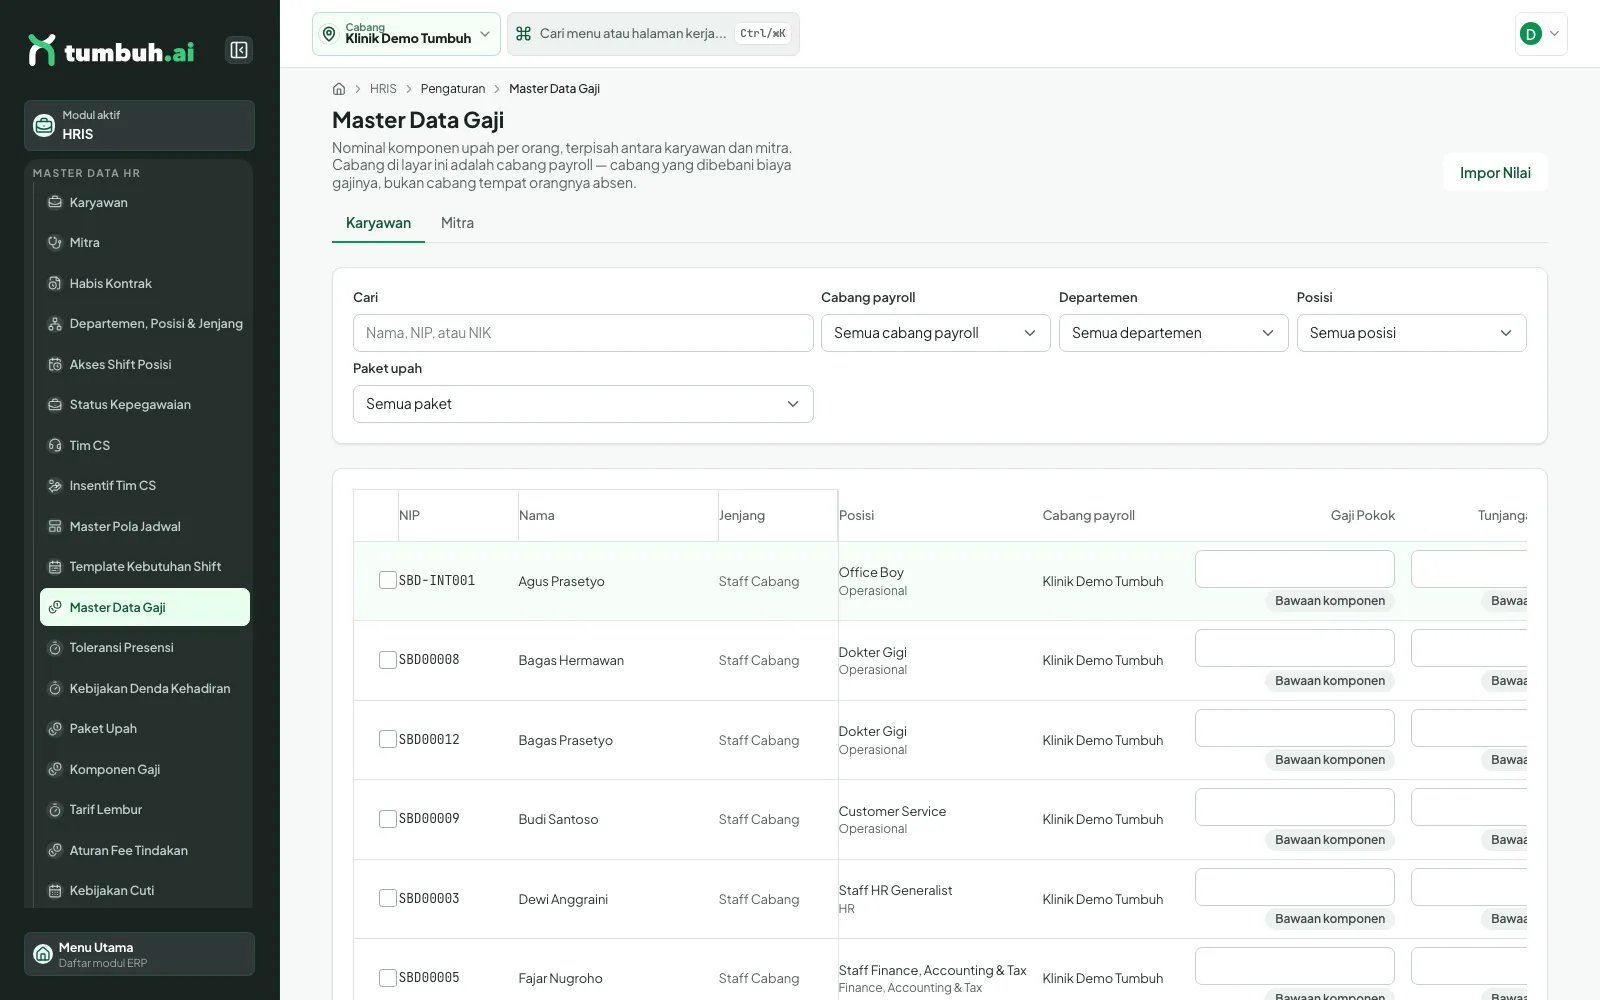Viewport: 1600px width, 1000px height.
Task: Click the tumbuh.ai logo
Action: (x=111, y=51)
